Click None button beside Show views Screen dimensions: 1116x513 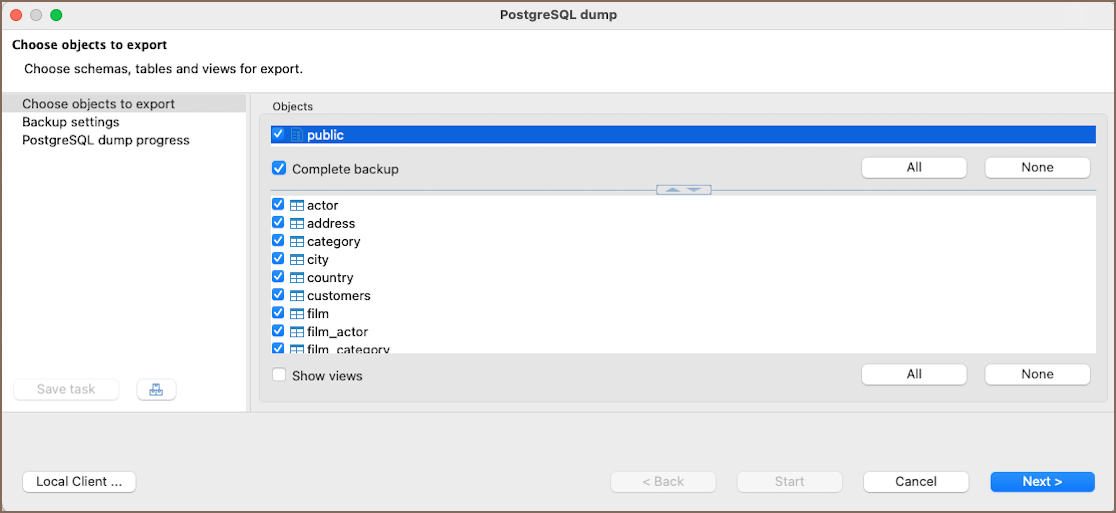(1037, 374)
